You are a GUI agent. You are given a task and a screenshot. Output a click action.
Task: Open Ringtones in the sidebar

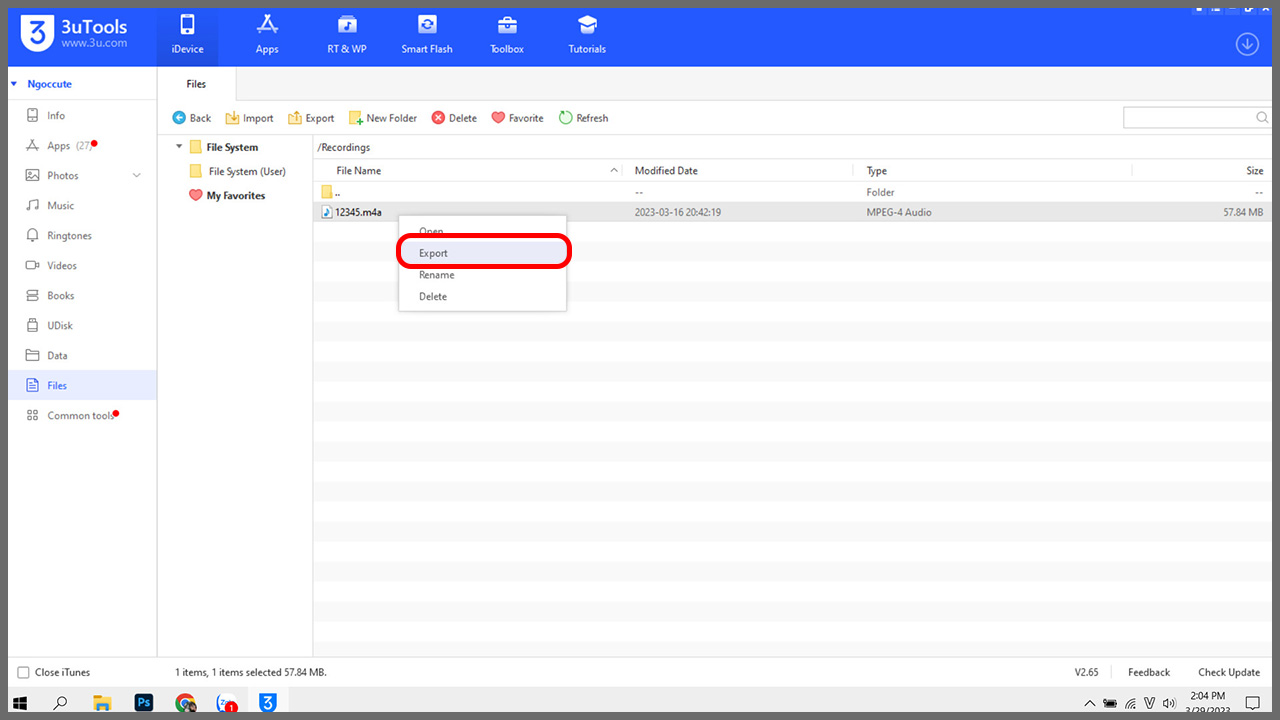[x=69, y=236]
